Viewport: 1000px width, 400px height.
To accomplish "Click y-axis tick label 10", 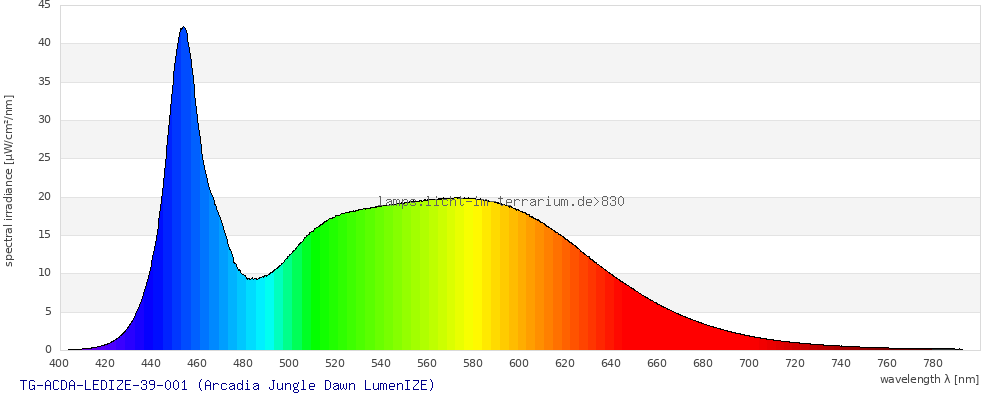I will click(44, 274).
